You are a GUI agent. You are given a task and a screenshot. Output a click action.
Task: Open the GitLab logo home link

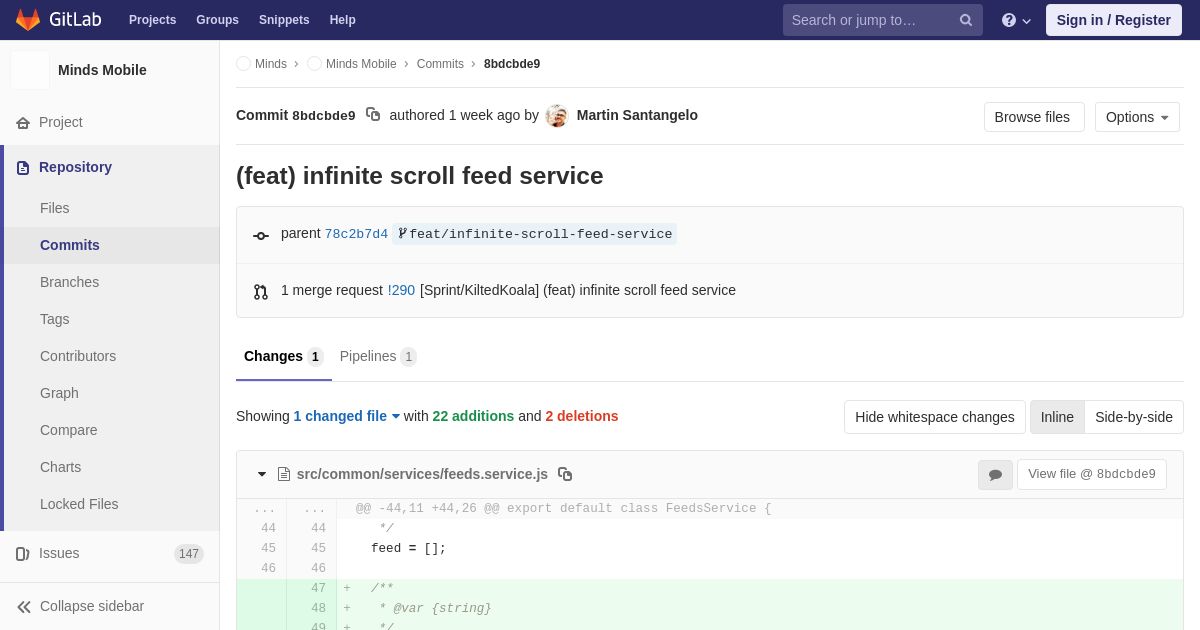(58, 20)
